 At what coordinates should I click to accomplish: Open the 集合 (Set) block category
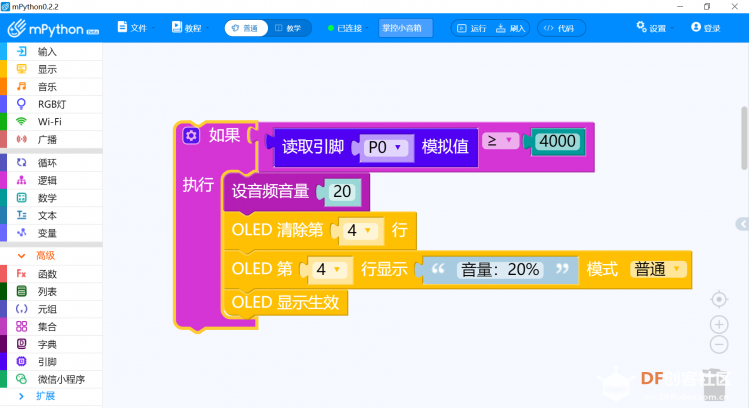tap(51, 327)
